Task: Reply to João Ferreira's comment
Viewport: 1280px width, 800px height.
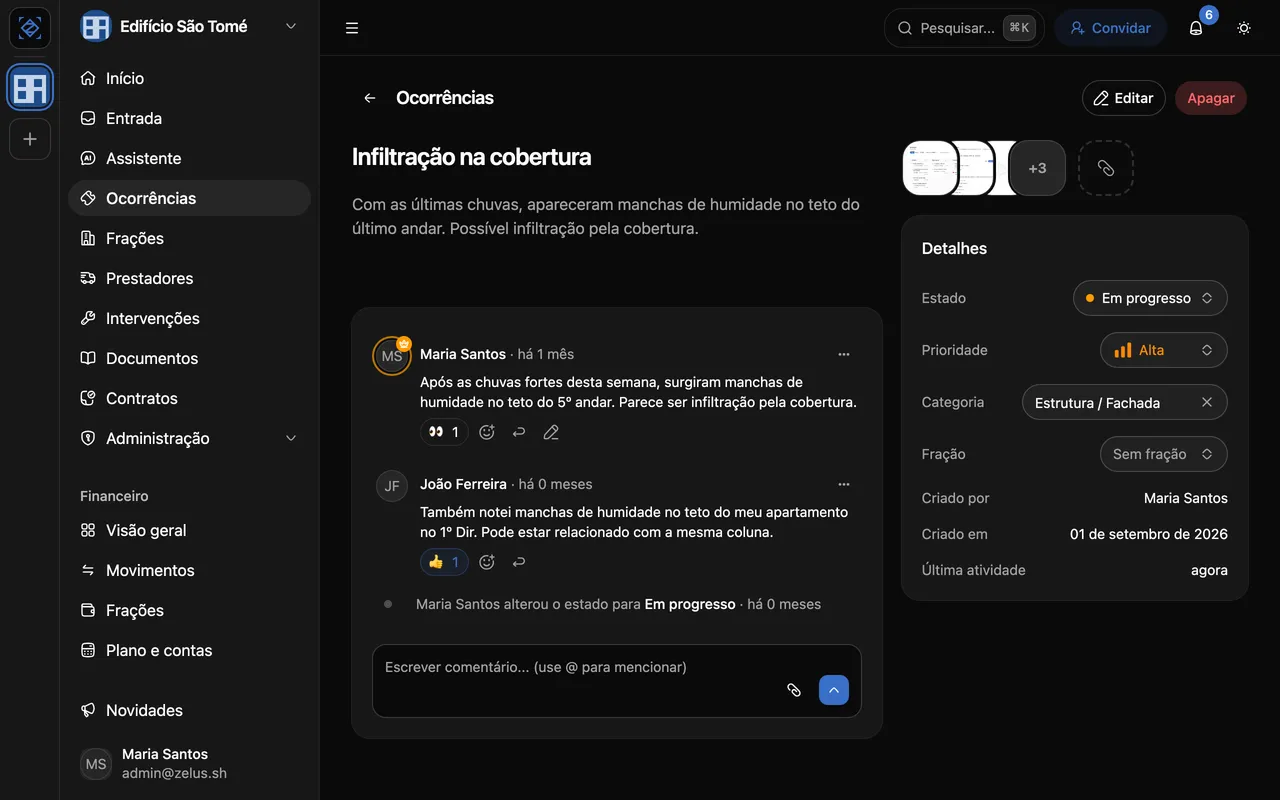Action: point(519,562)
